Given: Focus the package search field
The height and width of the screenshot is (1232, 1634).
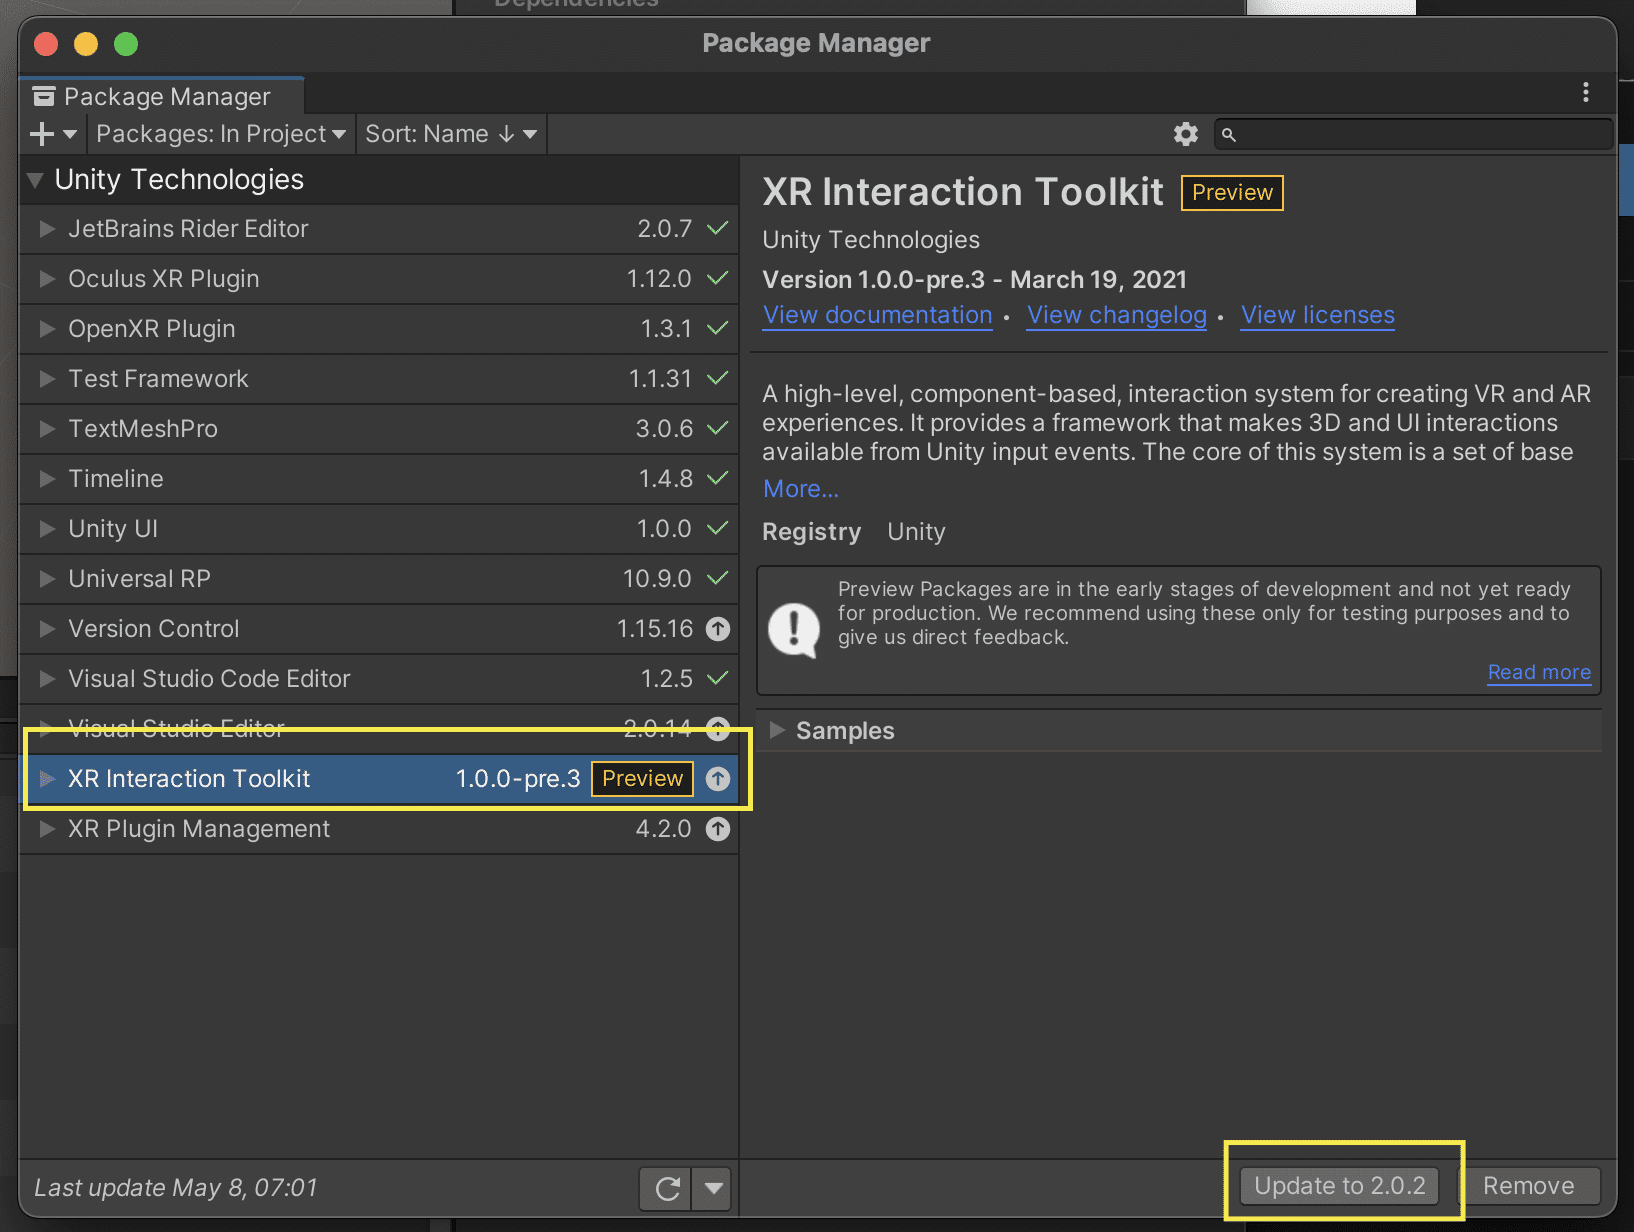Looking at the screenshot, I should coord(1413,134).
